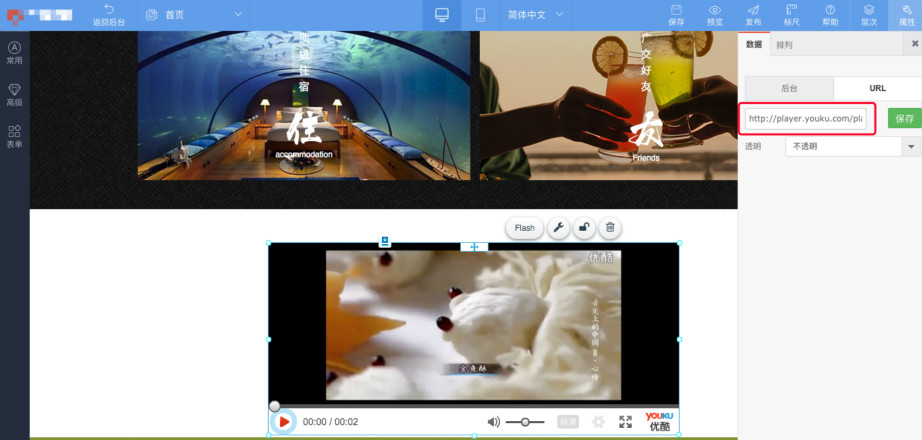Switch to the 排列 tab

pyautogui.click(x=784, y=45)
